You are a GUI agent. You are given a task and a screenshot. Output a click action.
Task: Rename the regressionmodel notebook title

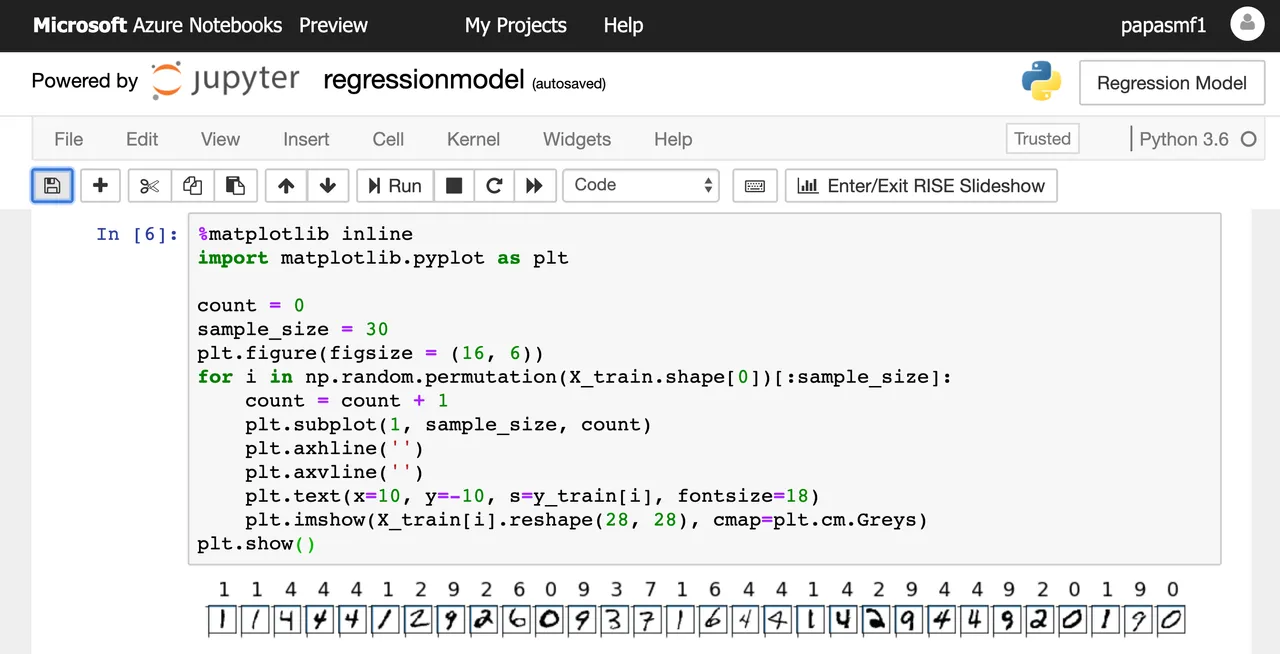[424, 81]
